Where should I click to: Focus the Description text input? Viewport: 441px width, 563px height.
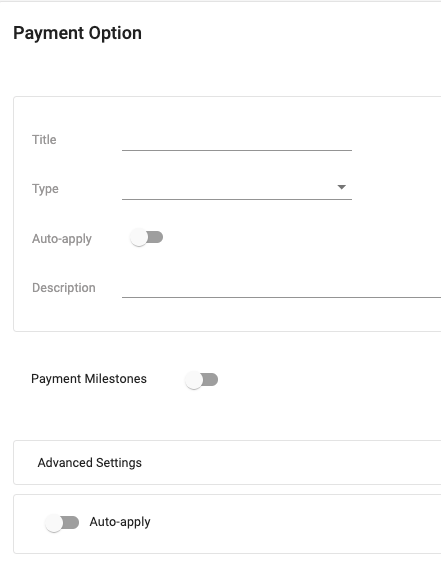pyautogui.click(x=281, y=288)
